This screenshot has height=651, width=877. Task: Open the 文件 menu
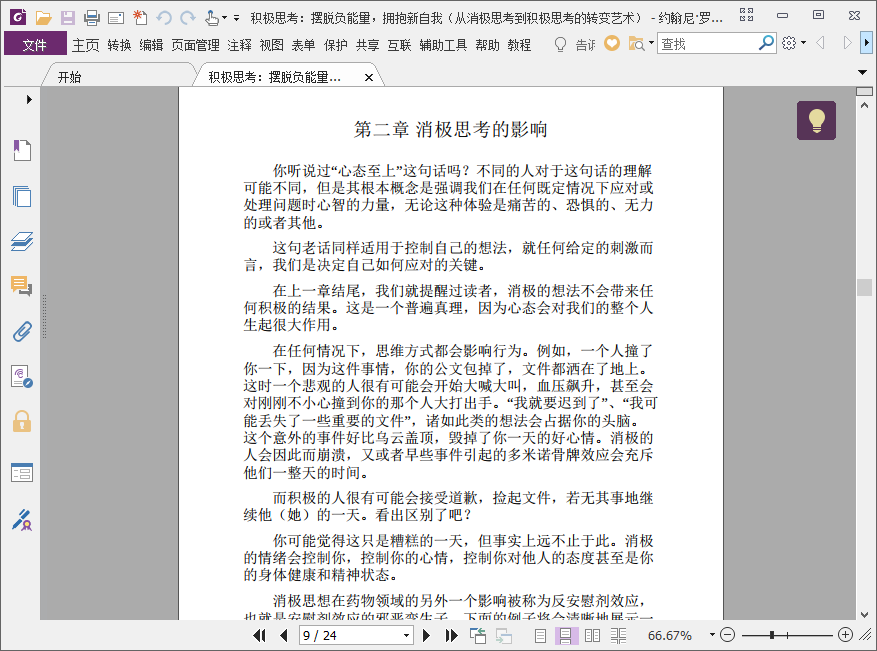tap(35, 44)
